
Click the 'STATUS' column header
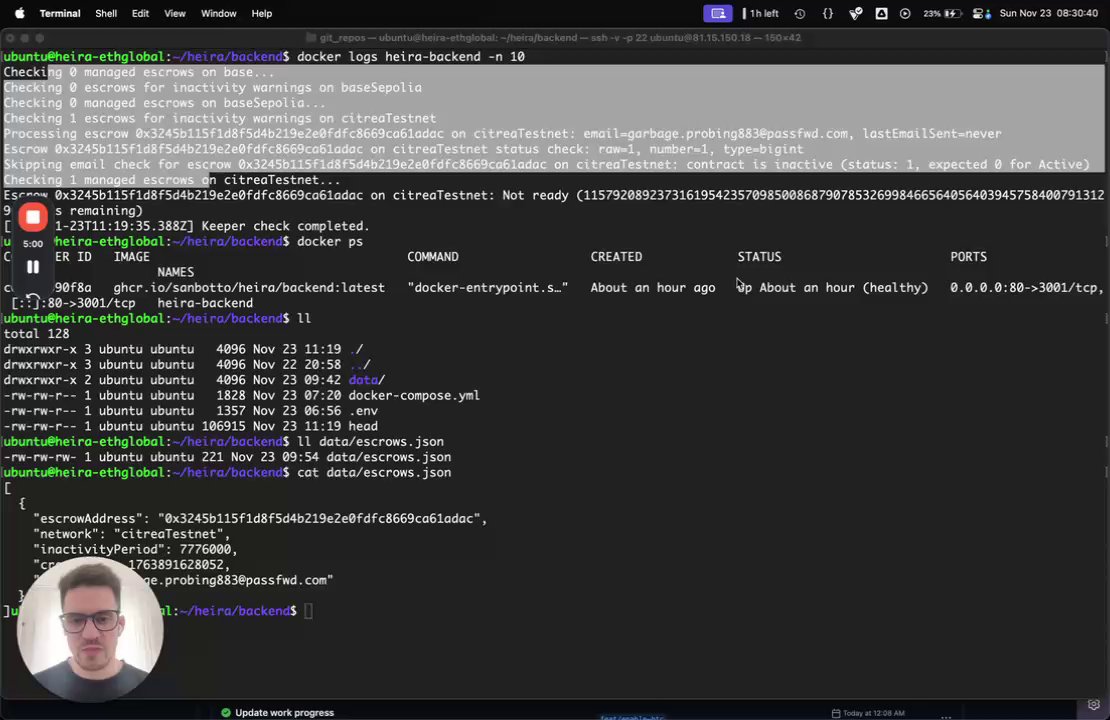tap(760, 257)
